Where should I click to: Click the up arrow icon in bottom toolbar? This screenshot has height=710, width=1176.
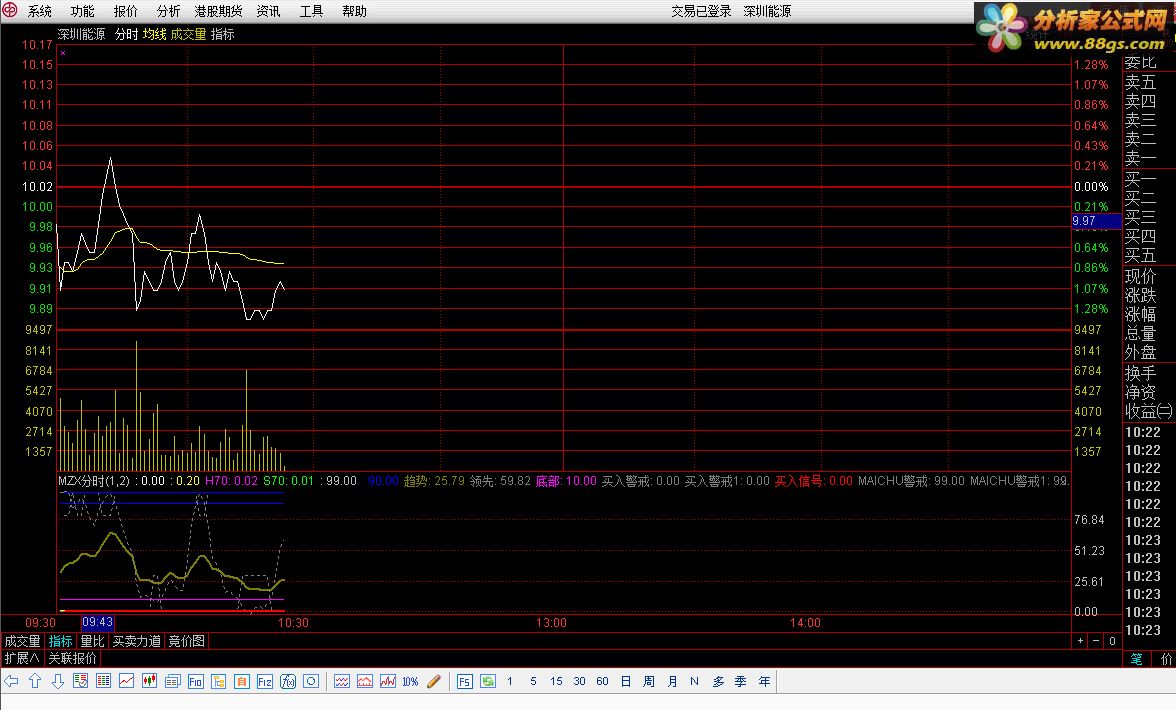pyautogui.click(x=34, y=681)
